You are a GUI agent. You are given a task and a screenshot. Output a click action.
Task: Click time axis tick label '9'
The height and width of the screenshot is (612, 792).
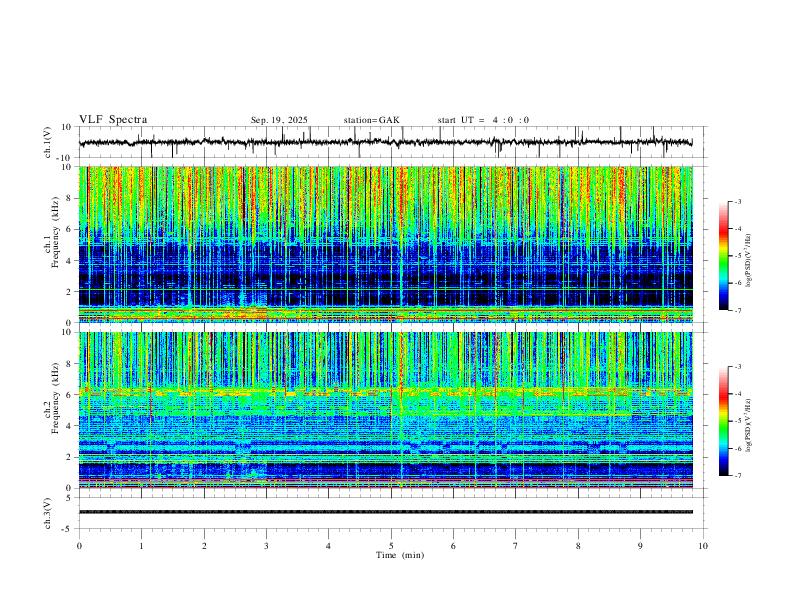click(640, 546)
